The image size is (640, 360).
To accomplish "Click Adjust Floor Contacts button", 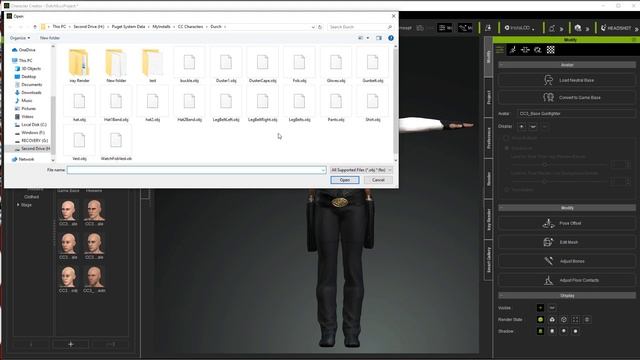I will [567, 280].
